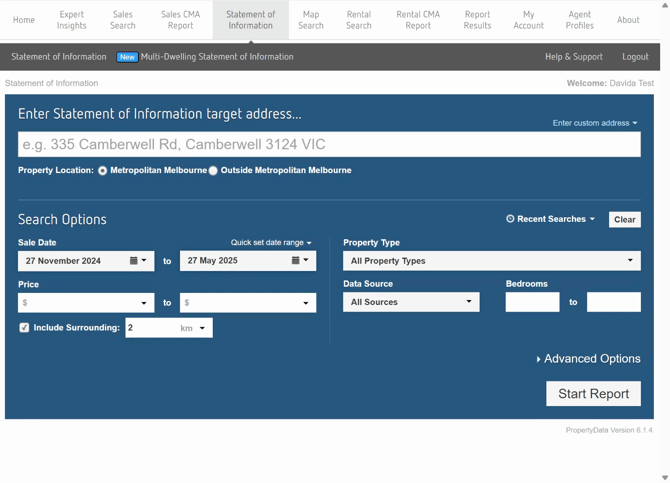Open the start date calendar icon
Image resolution: width=670 pixels, height=483 pixels.
point(134,261)
